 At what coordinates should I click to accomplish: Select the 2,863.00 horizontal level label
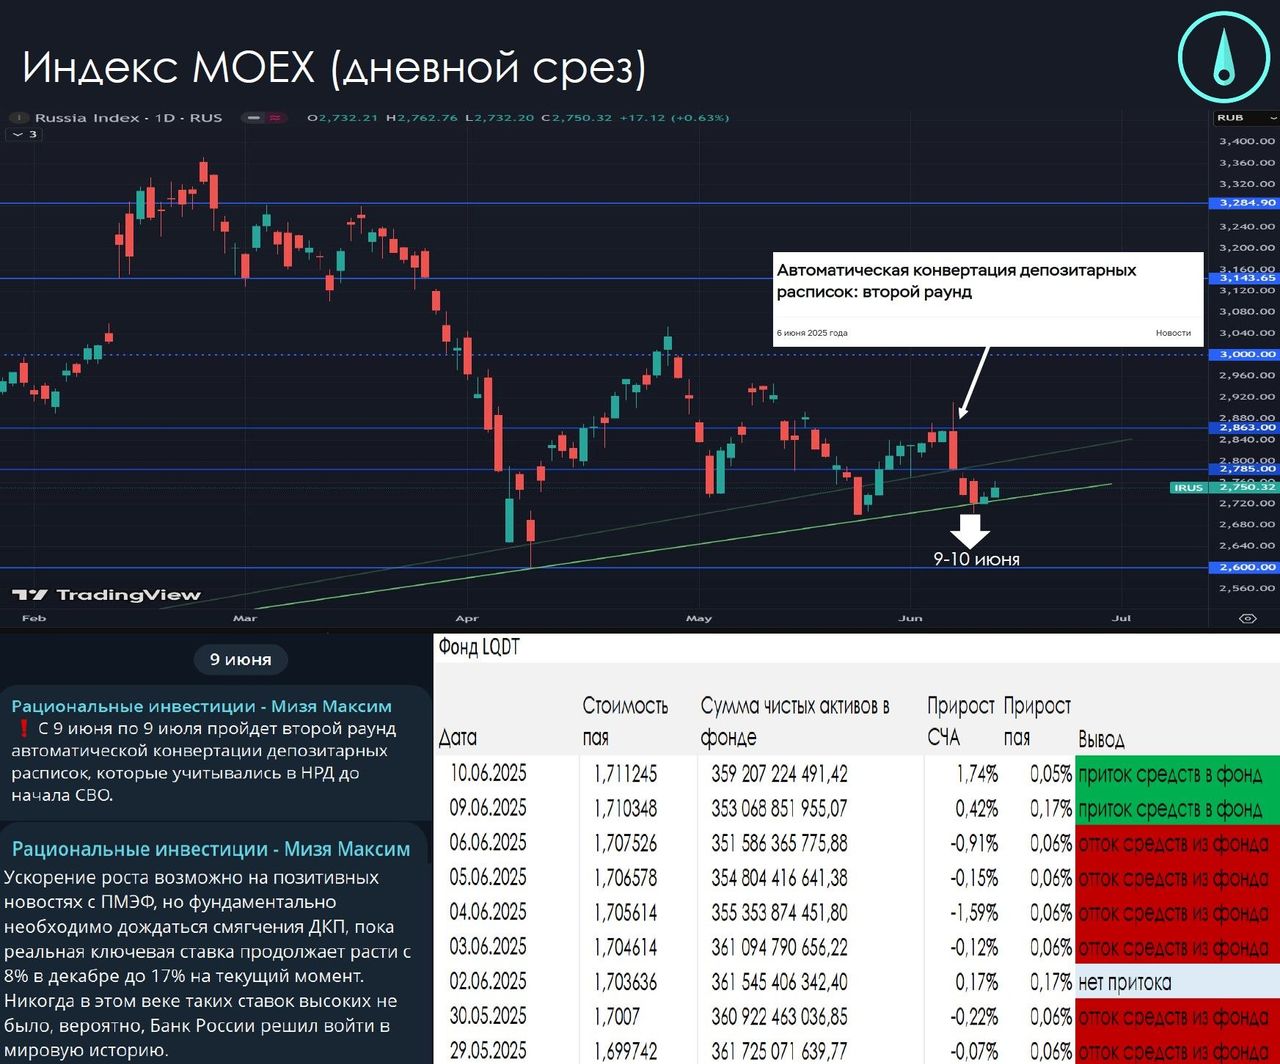[1245, 428]
